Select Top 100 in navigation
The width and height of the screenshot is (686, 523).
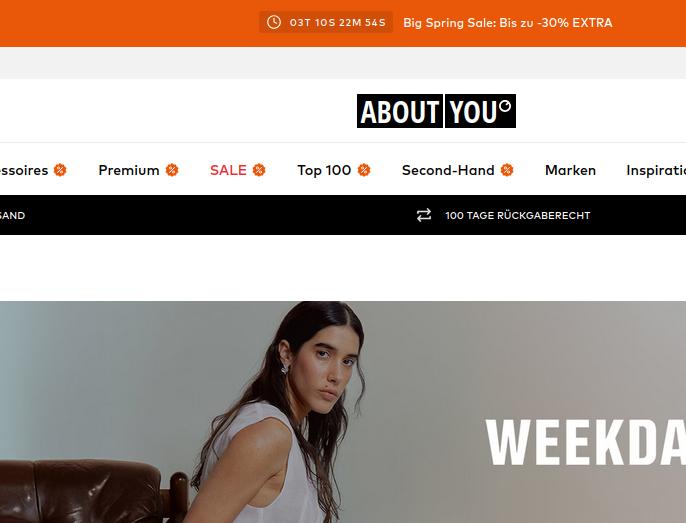tap(324, 170)
